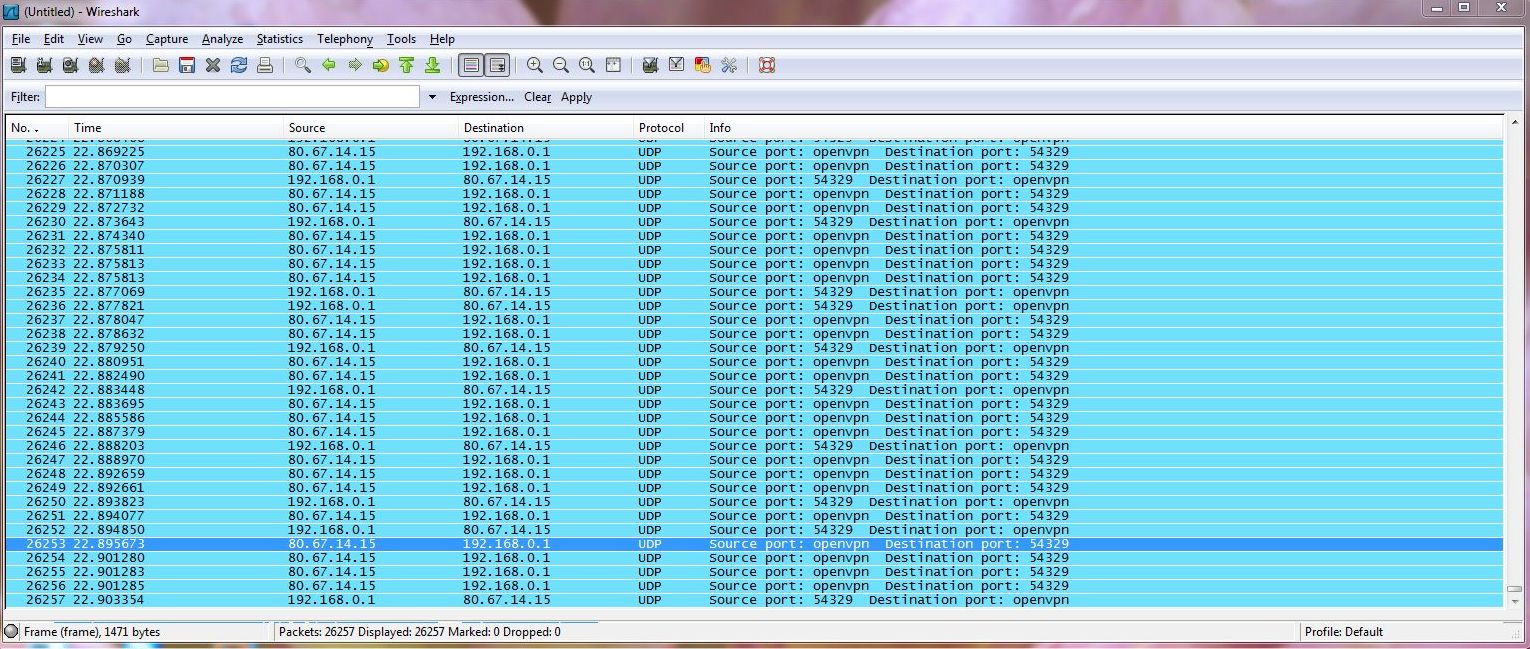Sort packets by Time column header
1530x649 pixels.
pyautogui.click(x=176, y=127)
